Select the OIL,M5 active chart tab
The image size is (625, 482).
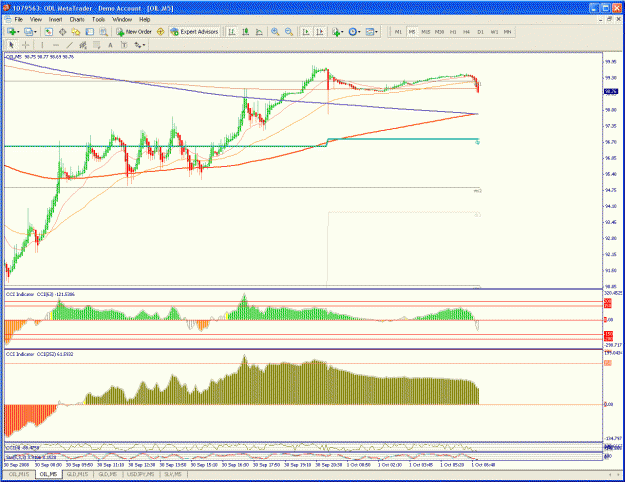tap(48, 474)
